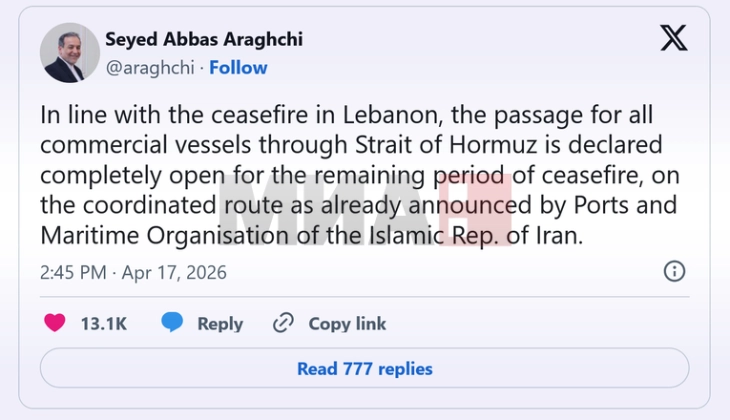The width and height of the screenshot is (730, 420).
Task: Open the circled info icon
Action: (675, 271)
